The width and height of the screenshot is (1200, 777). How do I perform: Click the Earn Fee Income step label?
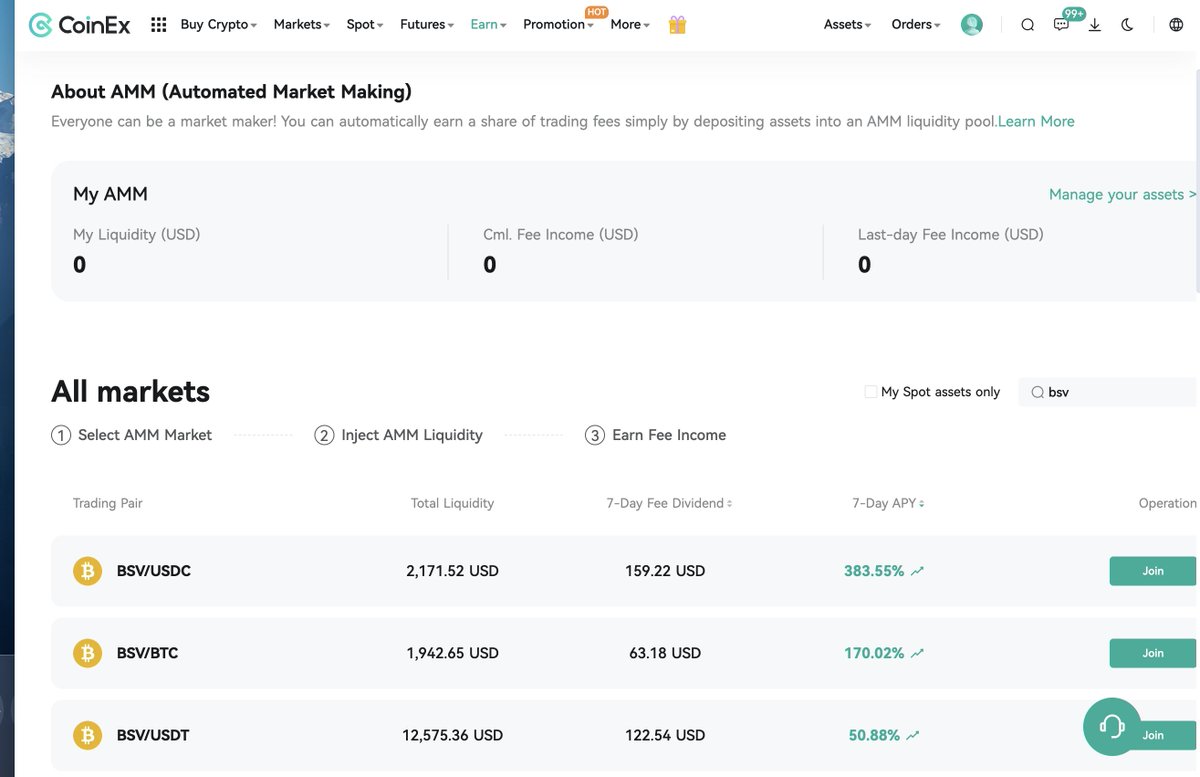click(x=669, y=435)
